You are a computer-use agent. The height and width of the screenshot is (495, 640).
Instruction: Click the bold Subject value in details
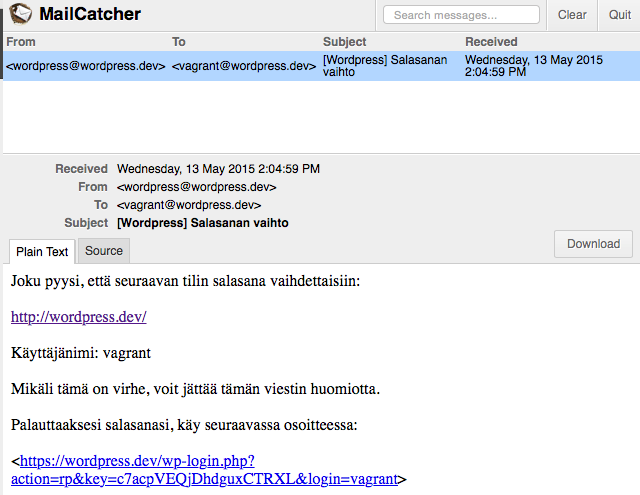coord(203,223)
